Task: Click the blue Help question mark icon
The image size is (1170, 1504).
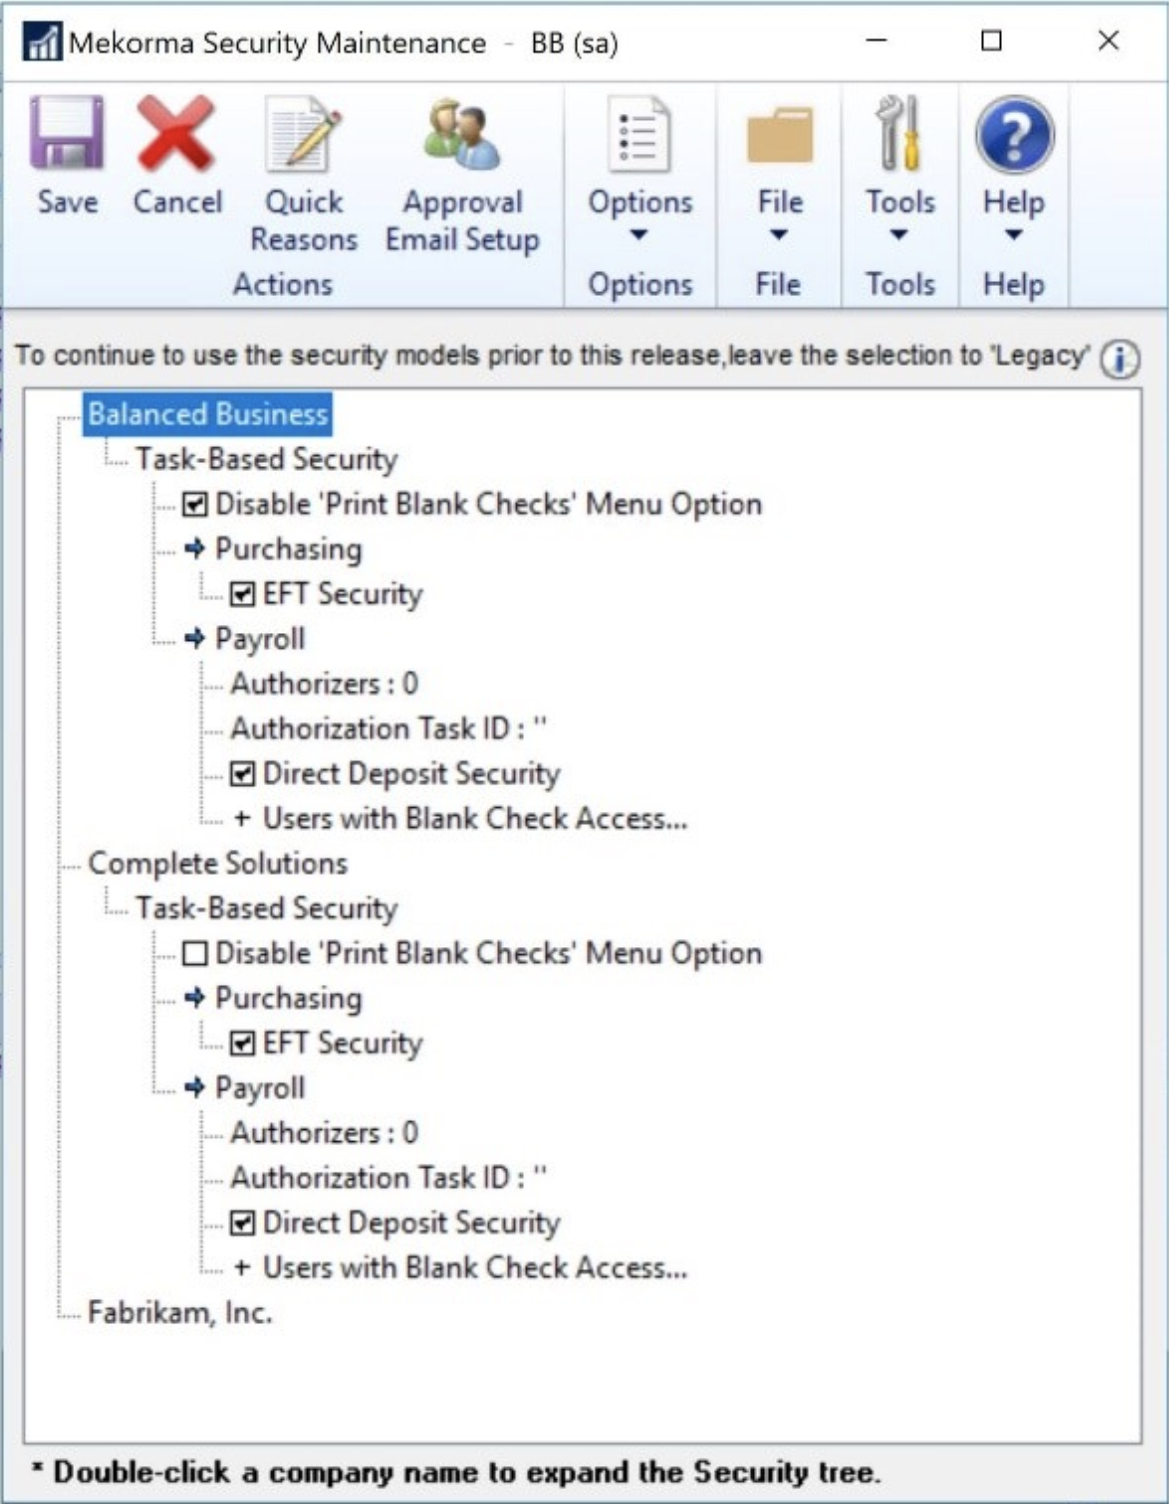Action: coord(1013,135)
